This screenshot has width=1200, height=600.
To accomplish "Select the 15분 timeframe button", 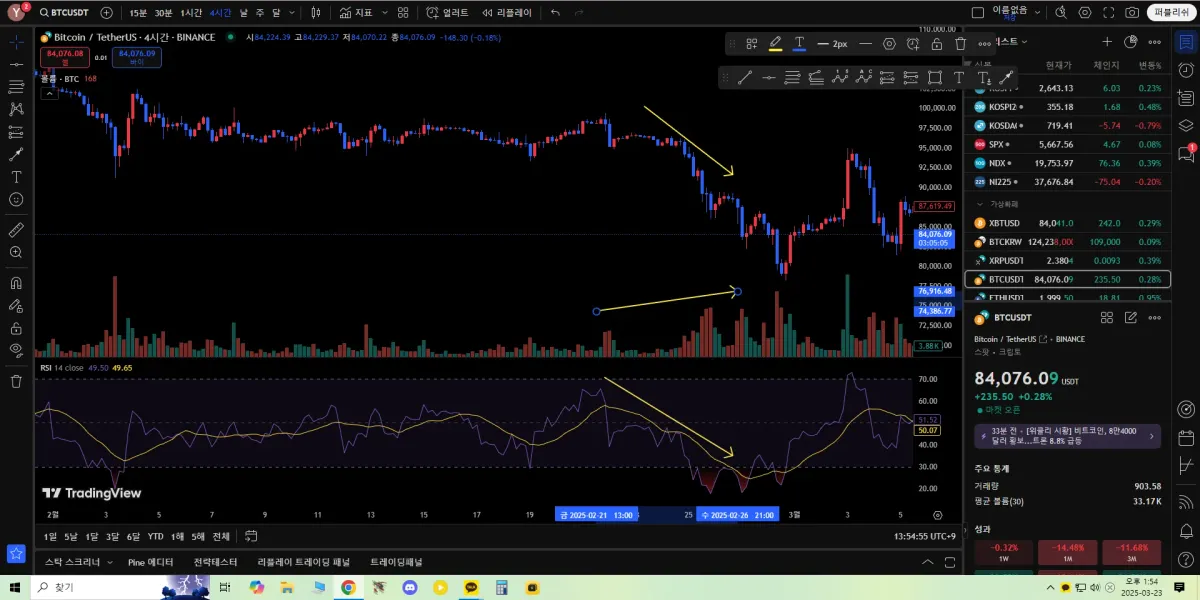I will pyautogui.click(x=137, y=13).
